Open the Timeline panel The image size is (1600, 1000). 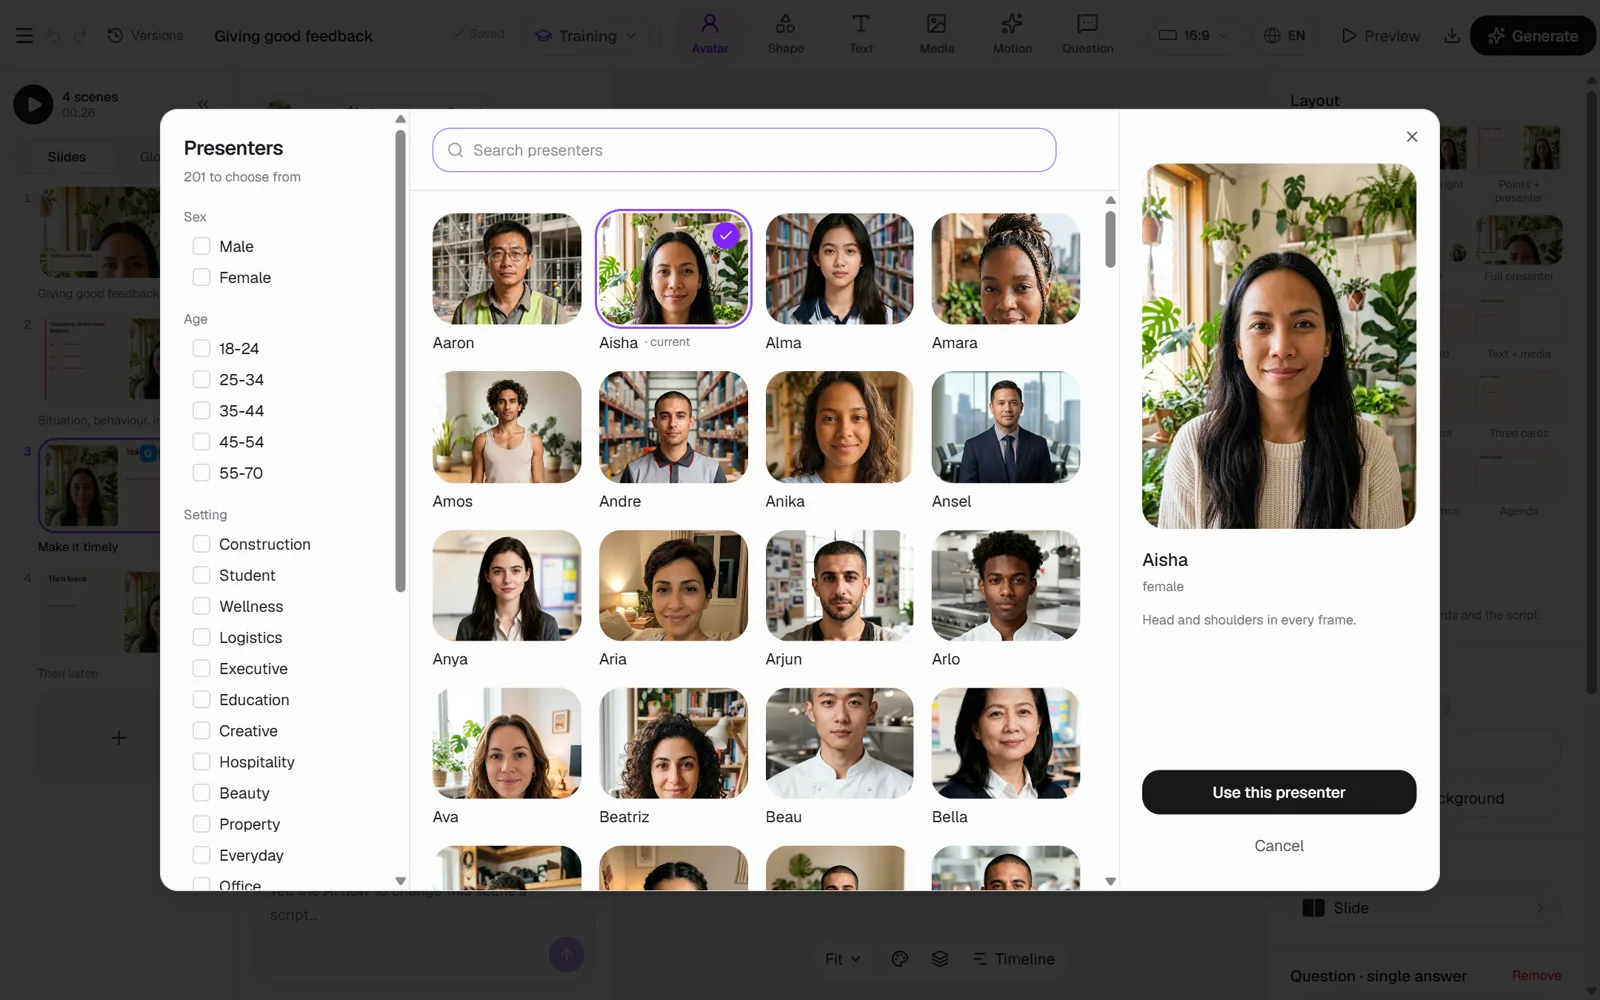click(x=1013, y=959)
